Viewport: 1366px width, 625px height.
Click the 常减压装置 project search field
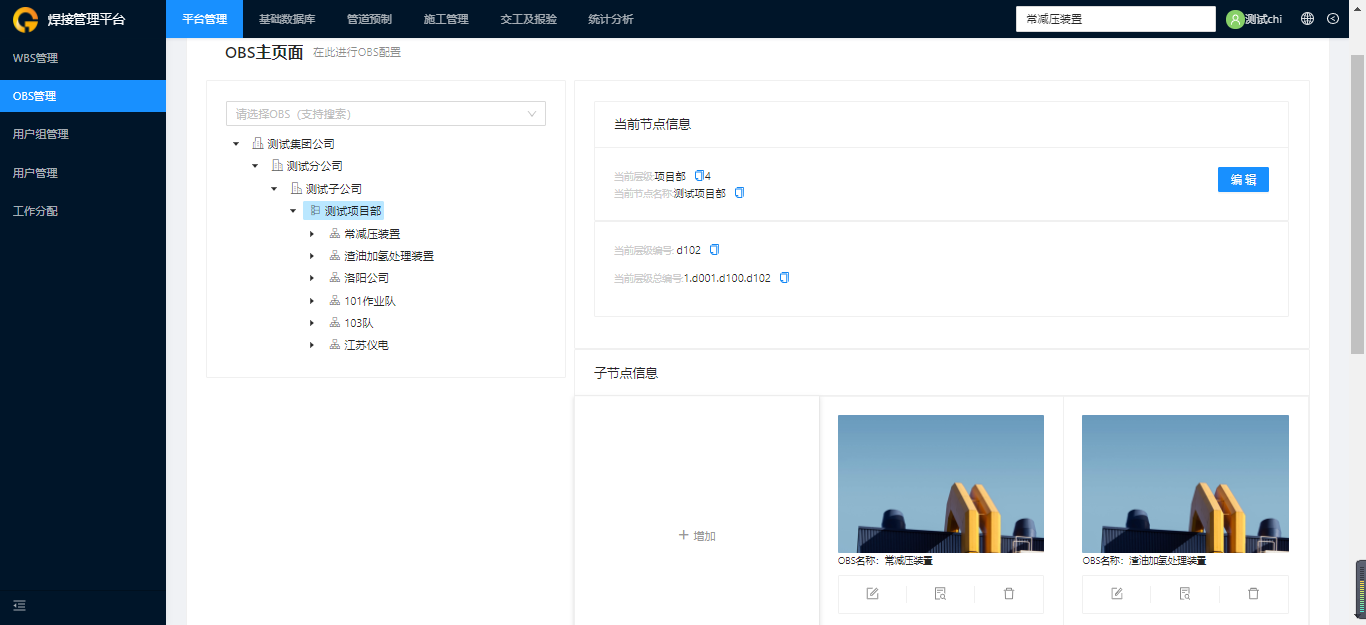[x=1115, y=19]
